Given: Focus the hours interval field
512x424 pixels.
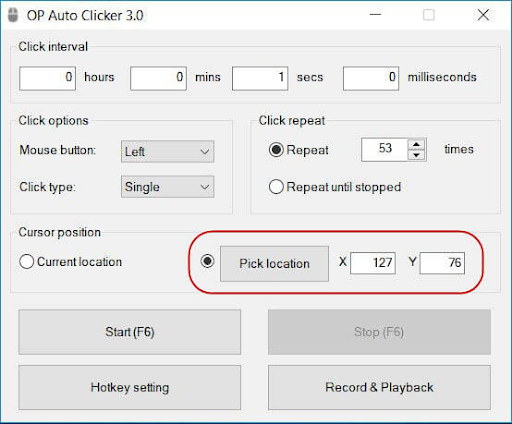Looking at the screenshot, I should pyautogui.click(x=47, y=78).
